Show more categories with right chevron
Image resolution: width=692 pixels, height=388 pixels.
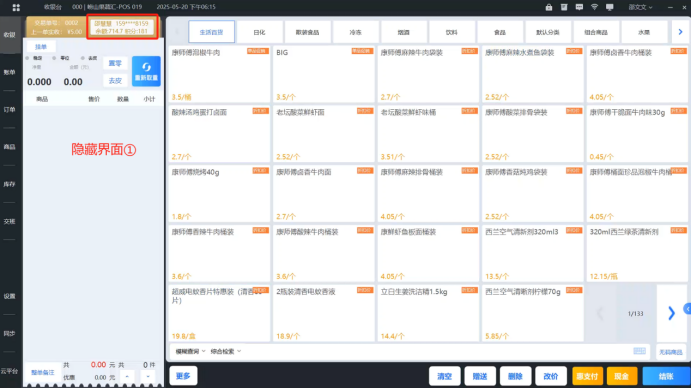click(680, 32)
